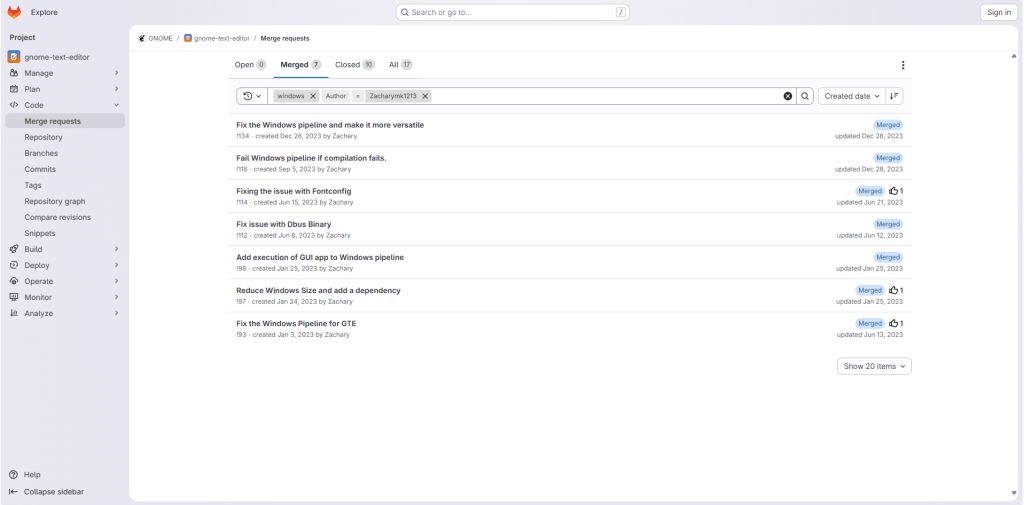Open 'Fail Windows pipeline if compilation fails.'
The width and height of the screenshot is (1024, 505).
coord(312,158)
